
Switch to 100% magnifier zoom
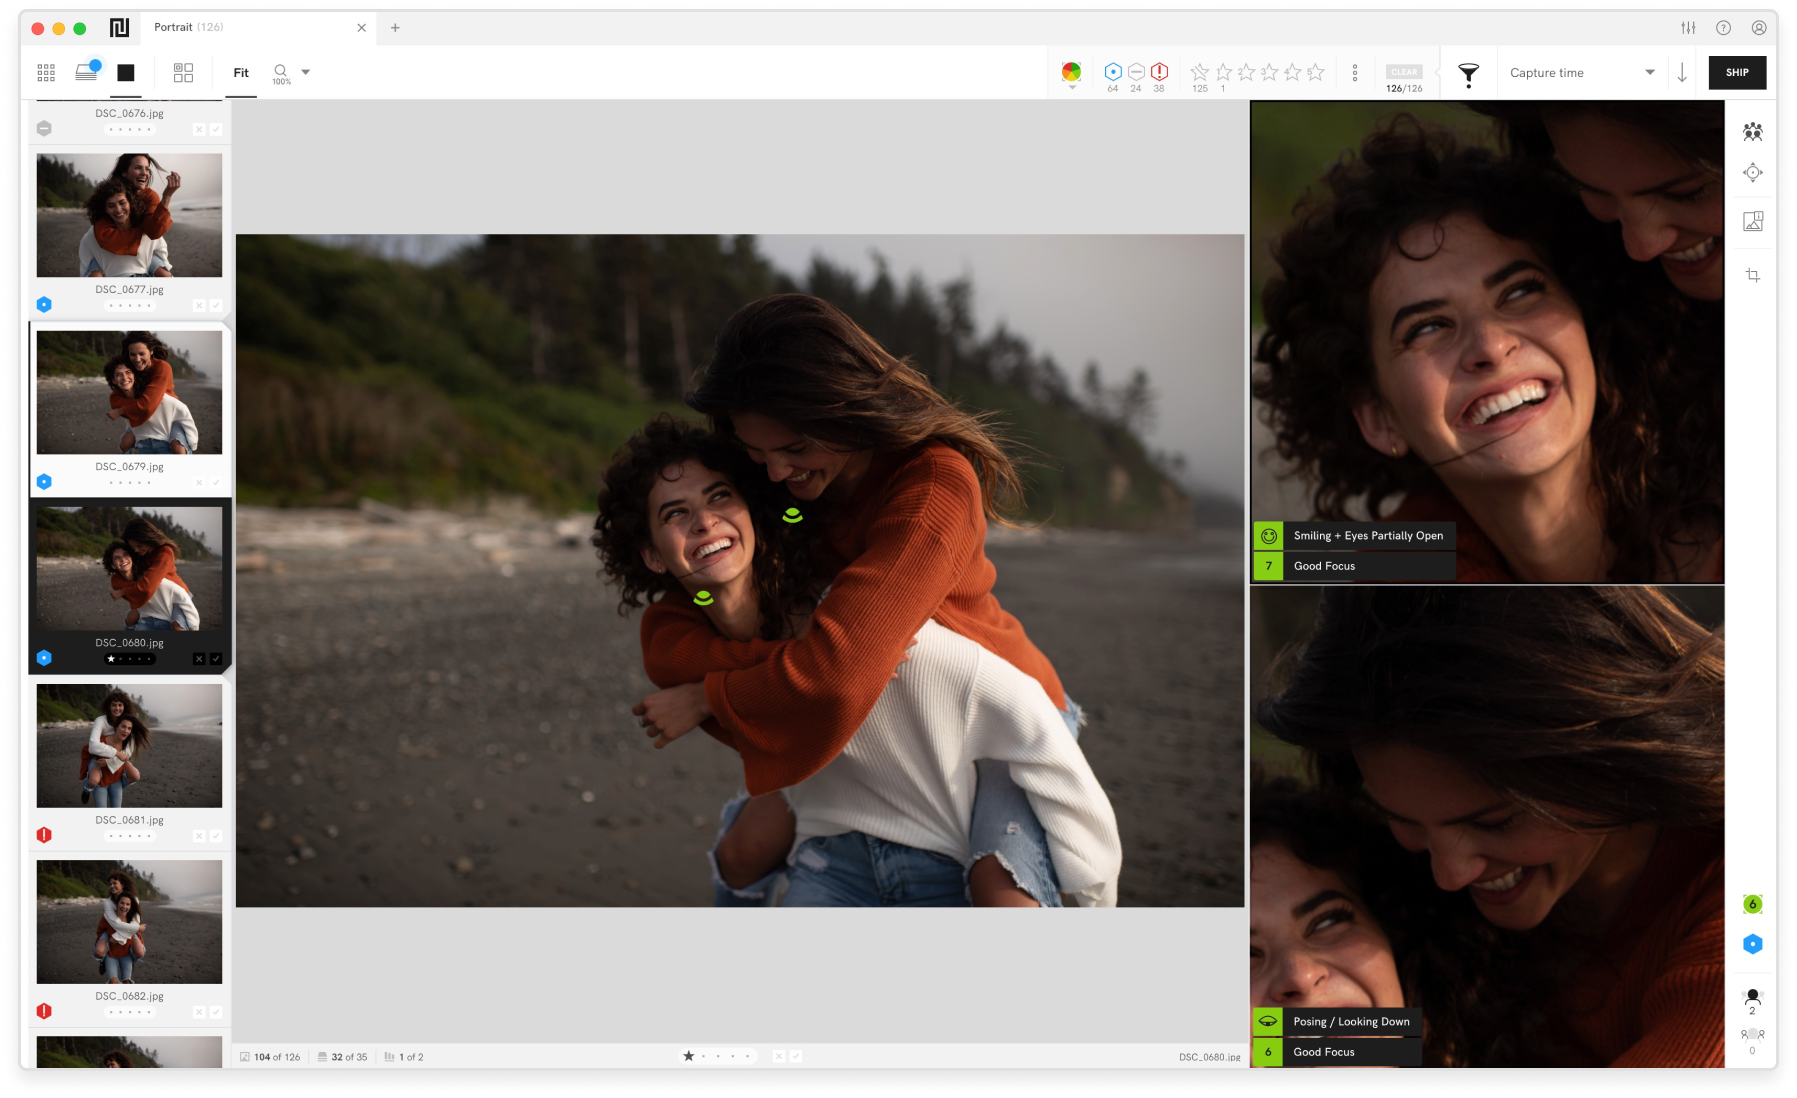pyautogui.click(x=281, y=74)
